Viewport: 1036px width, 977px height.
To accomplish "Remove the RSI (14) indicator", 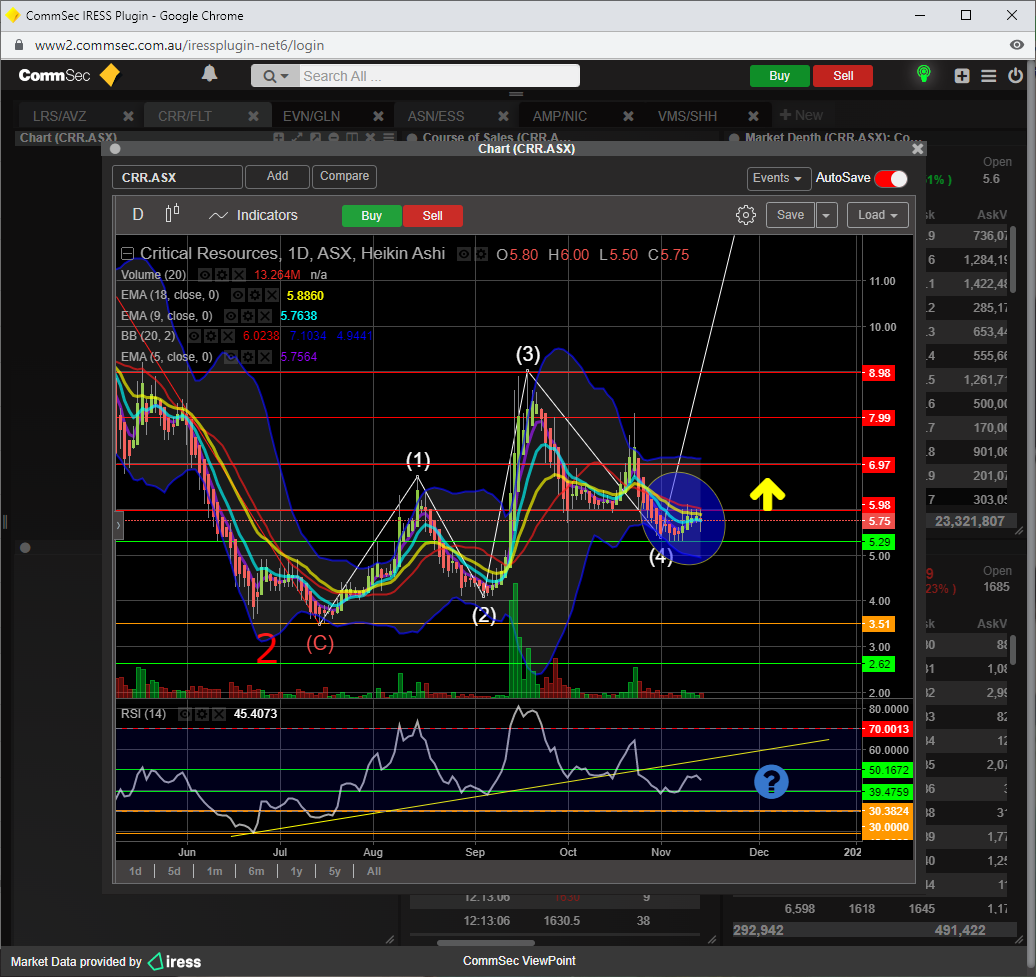I will [x=219, y=714].
